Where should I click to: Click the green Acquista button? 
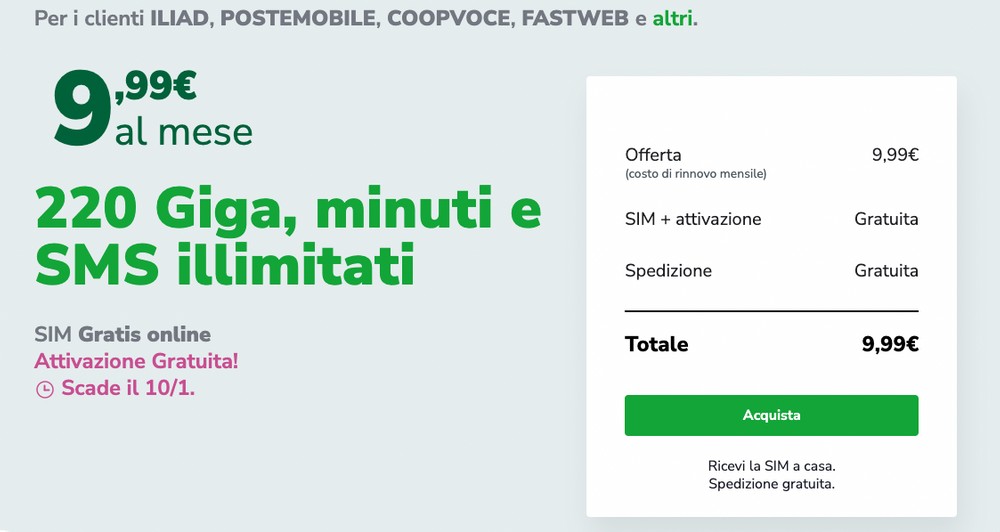pyautogui.click(x=771, y=415)
